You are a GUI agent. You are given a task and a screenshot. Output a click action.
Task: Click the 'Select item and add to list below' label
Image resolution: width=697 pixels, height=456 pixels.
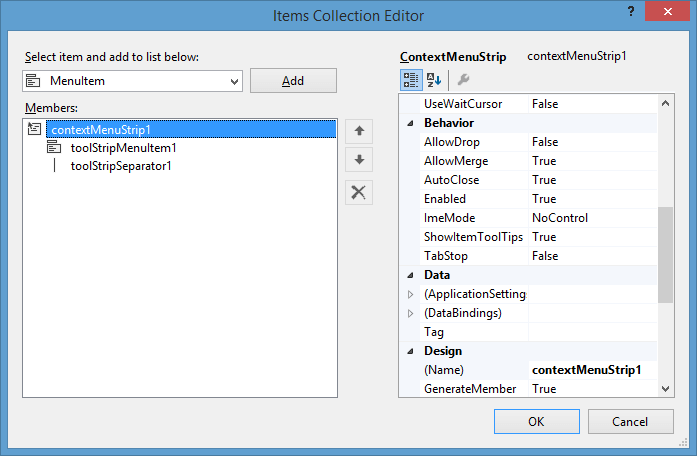pos(112,57)
